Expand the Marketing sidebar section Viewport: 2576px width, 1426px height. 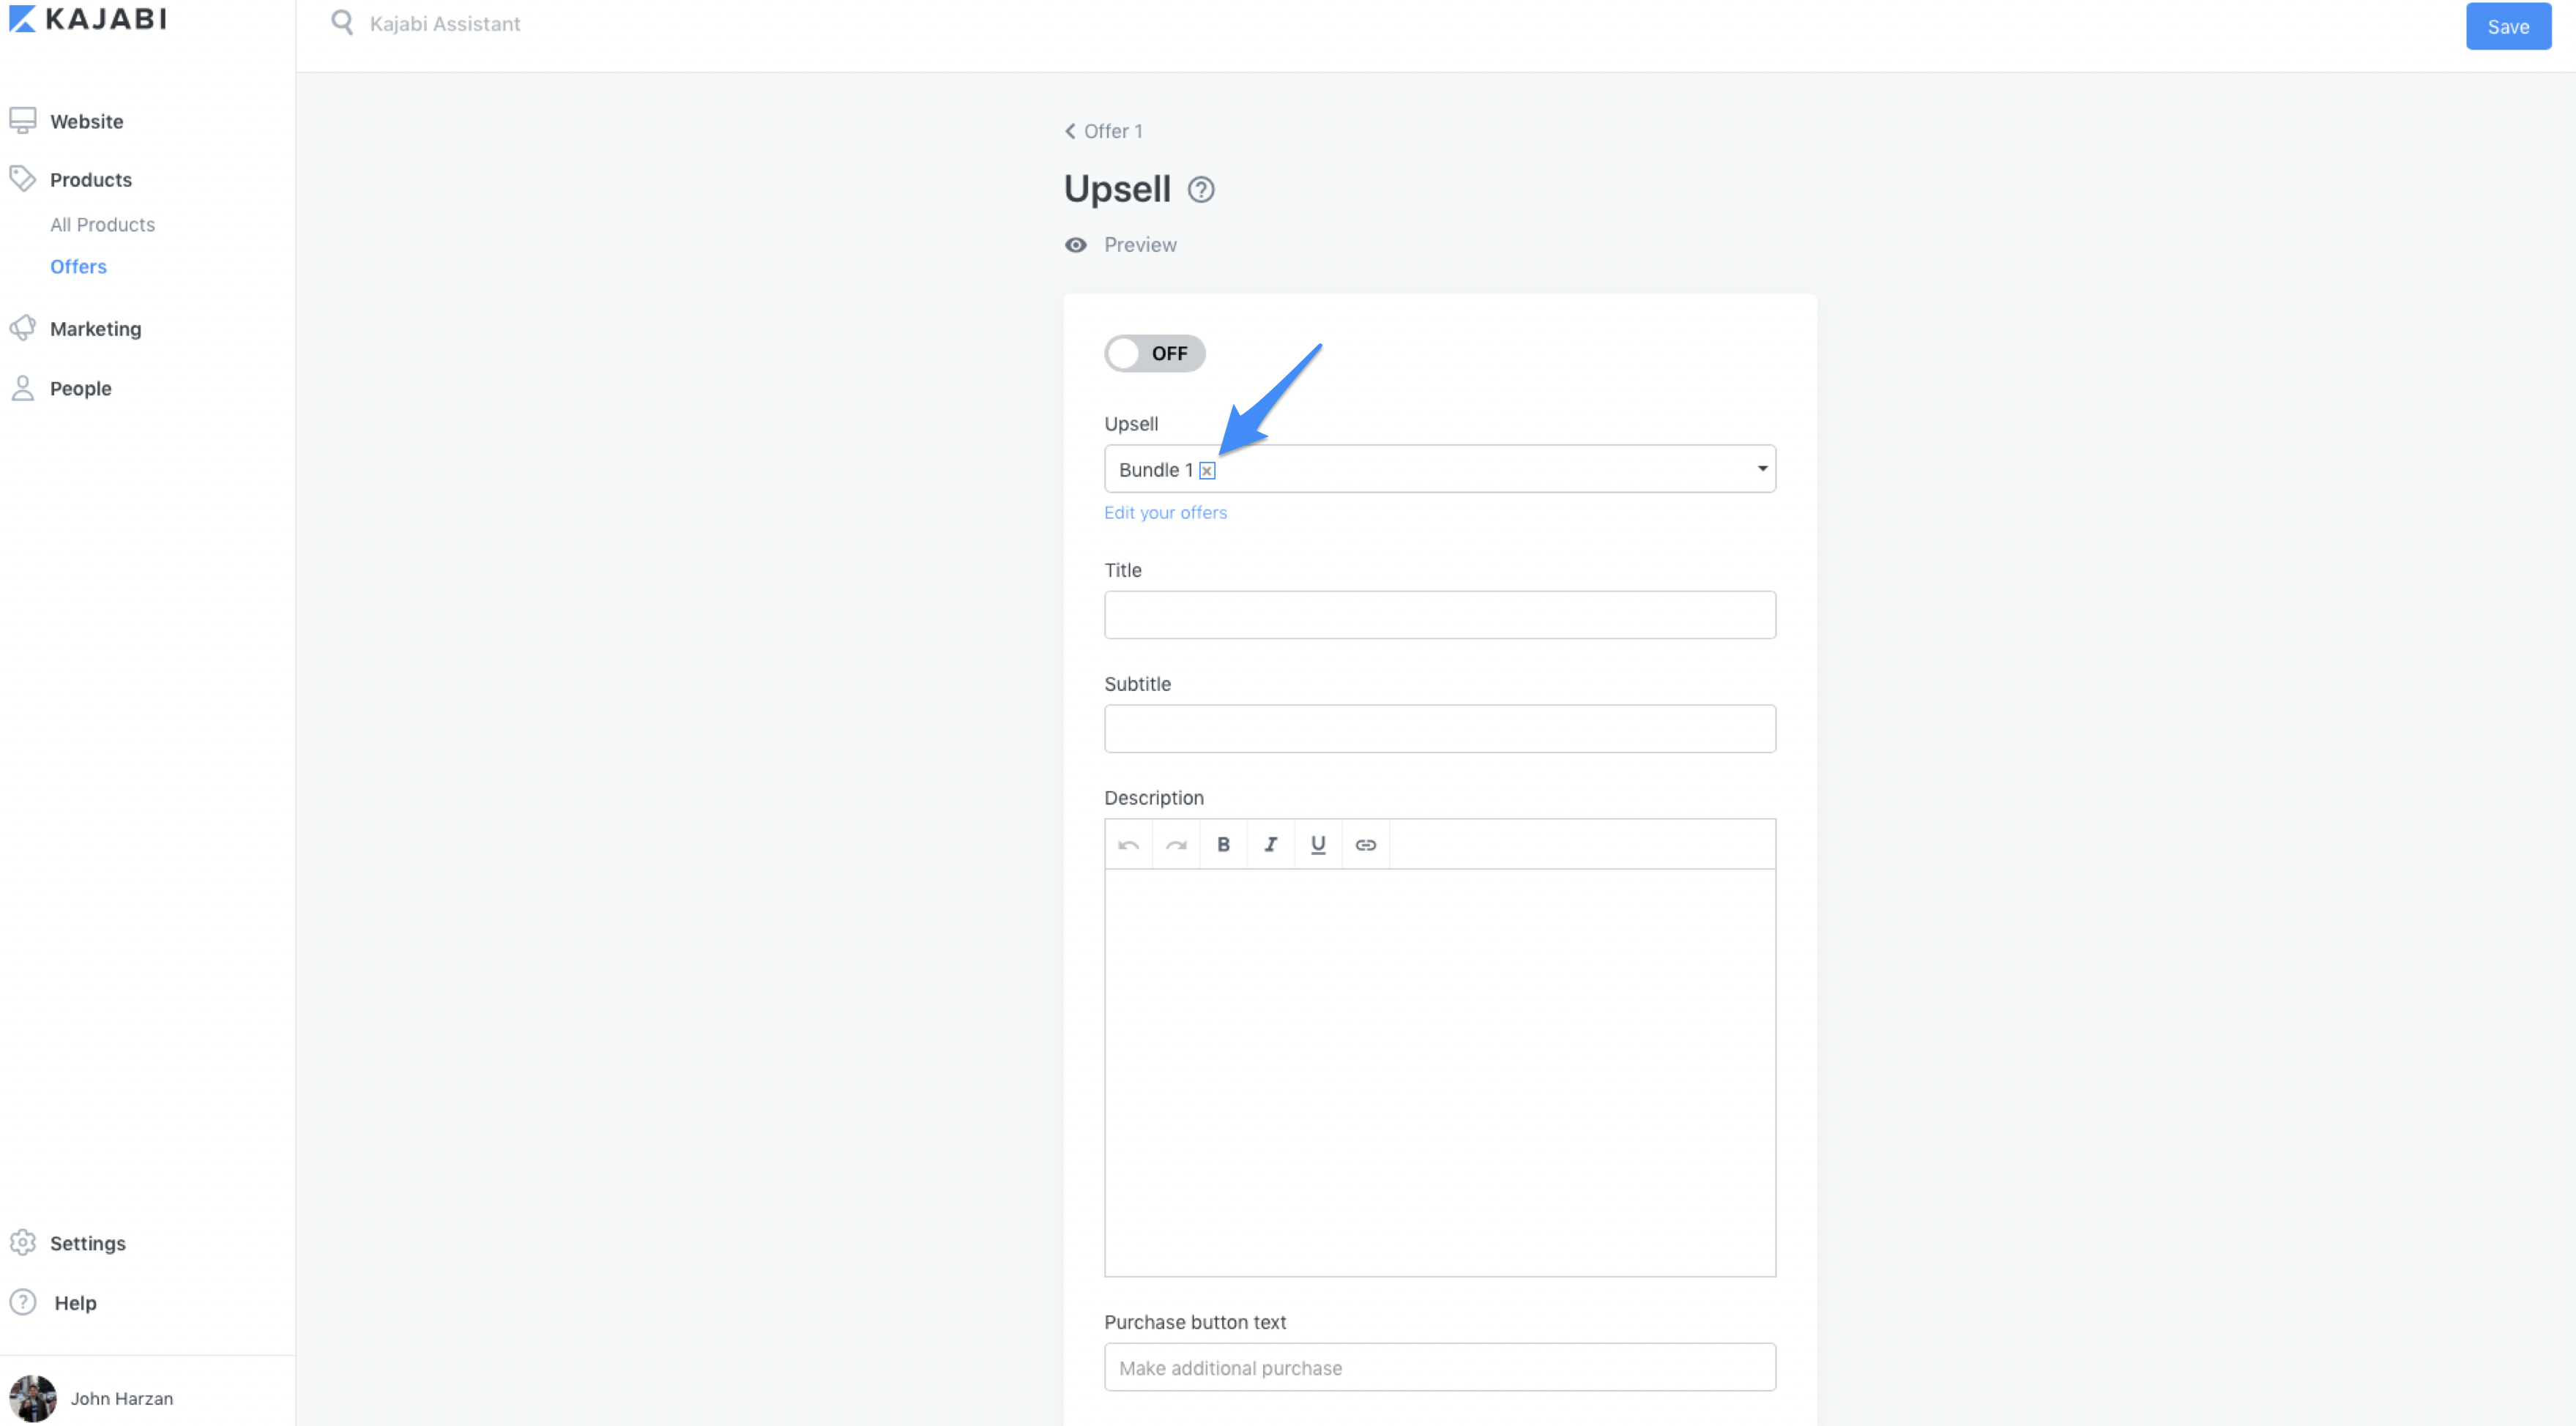[x=95, y=329]
